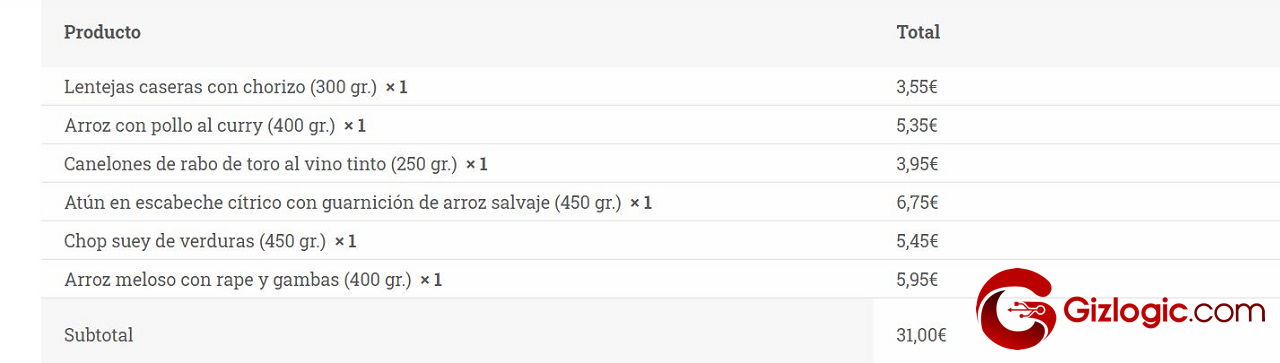Click Arroz meloso con rape y gambas
Viewport: 1280px width, 363px height.
coord(237,280)
